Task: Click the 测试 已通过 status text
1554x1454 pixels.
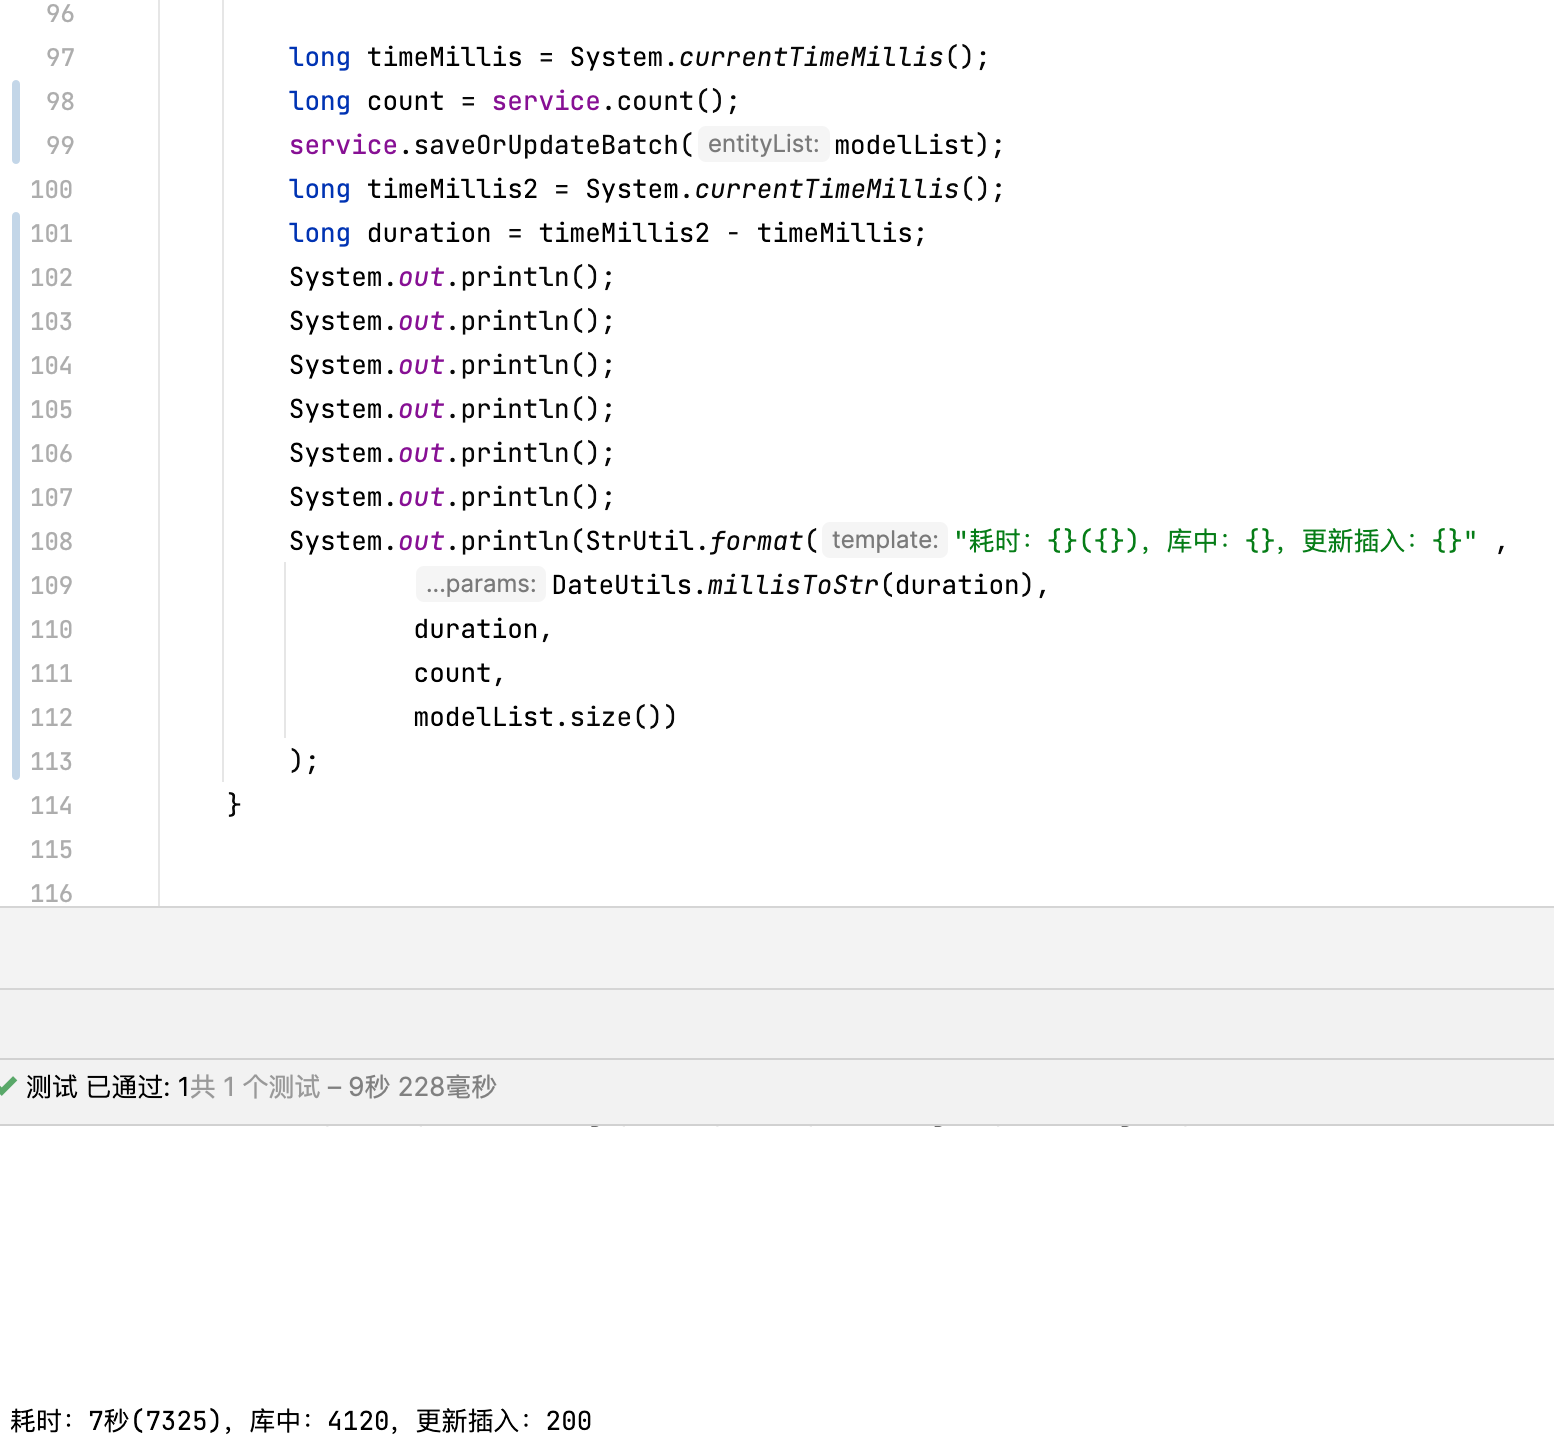Action: [100, 1087]
